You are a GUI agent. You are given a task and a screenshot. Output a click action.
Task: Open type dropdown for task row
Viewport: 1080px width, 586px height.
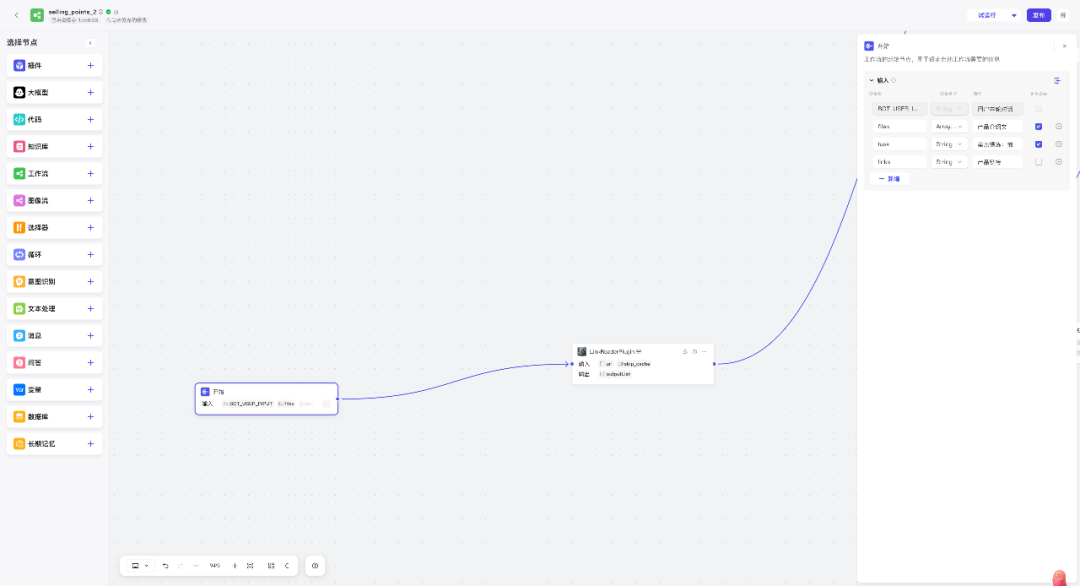(x=949, y=145)
